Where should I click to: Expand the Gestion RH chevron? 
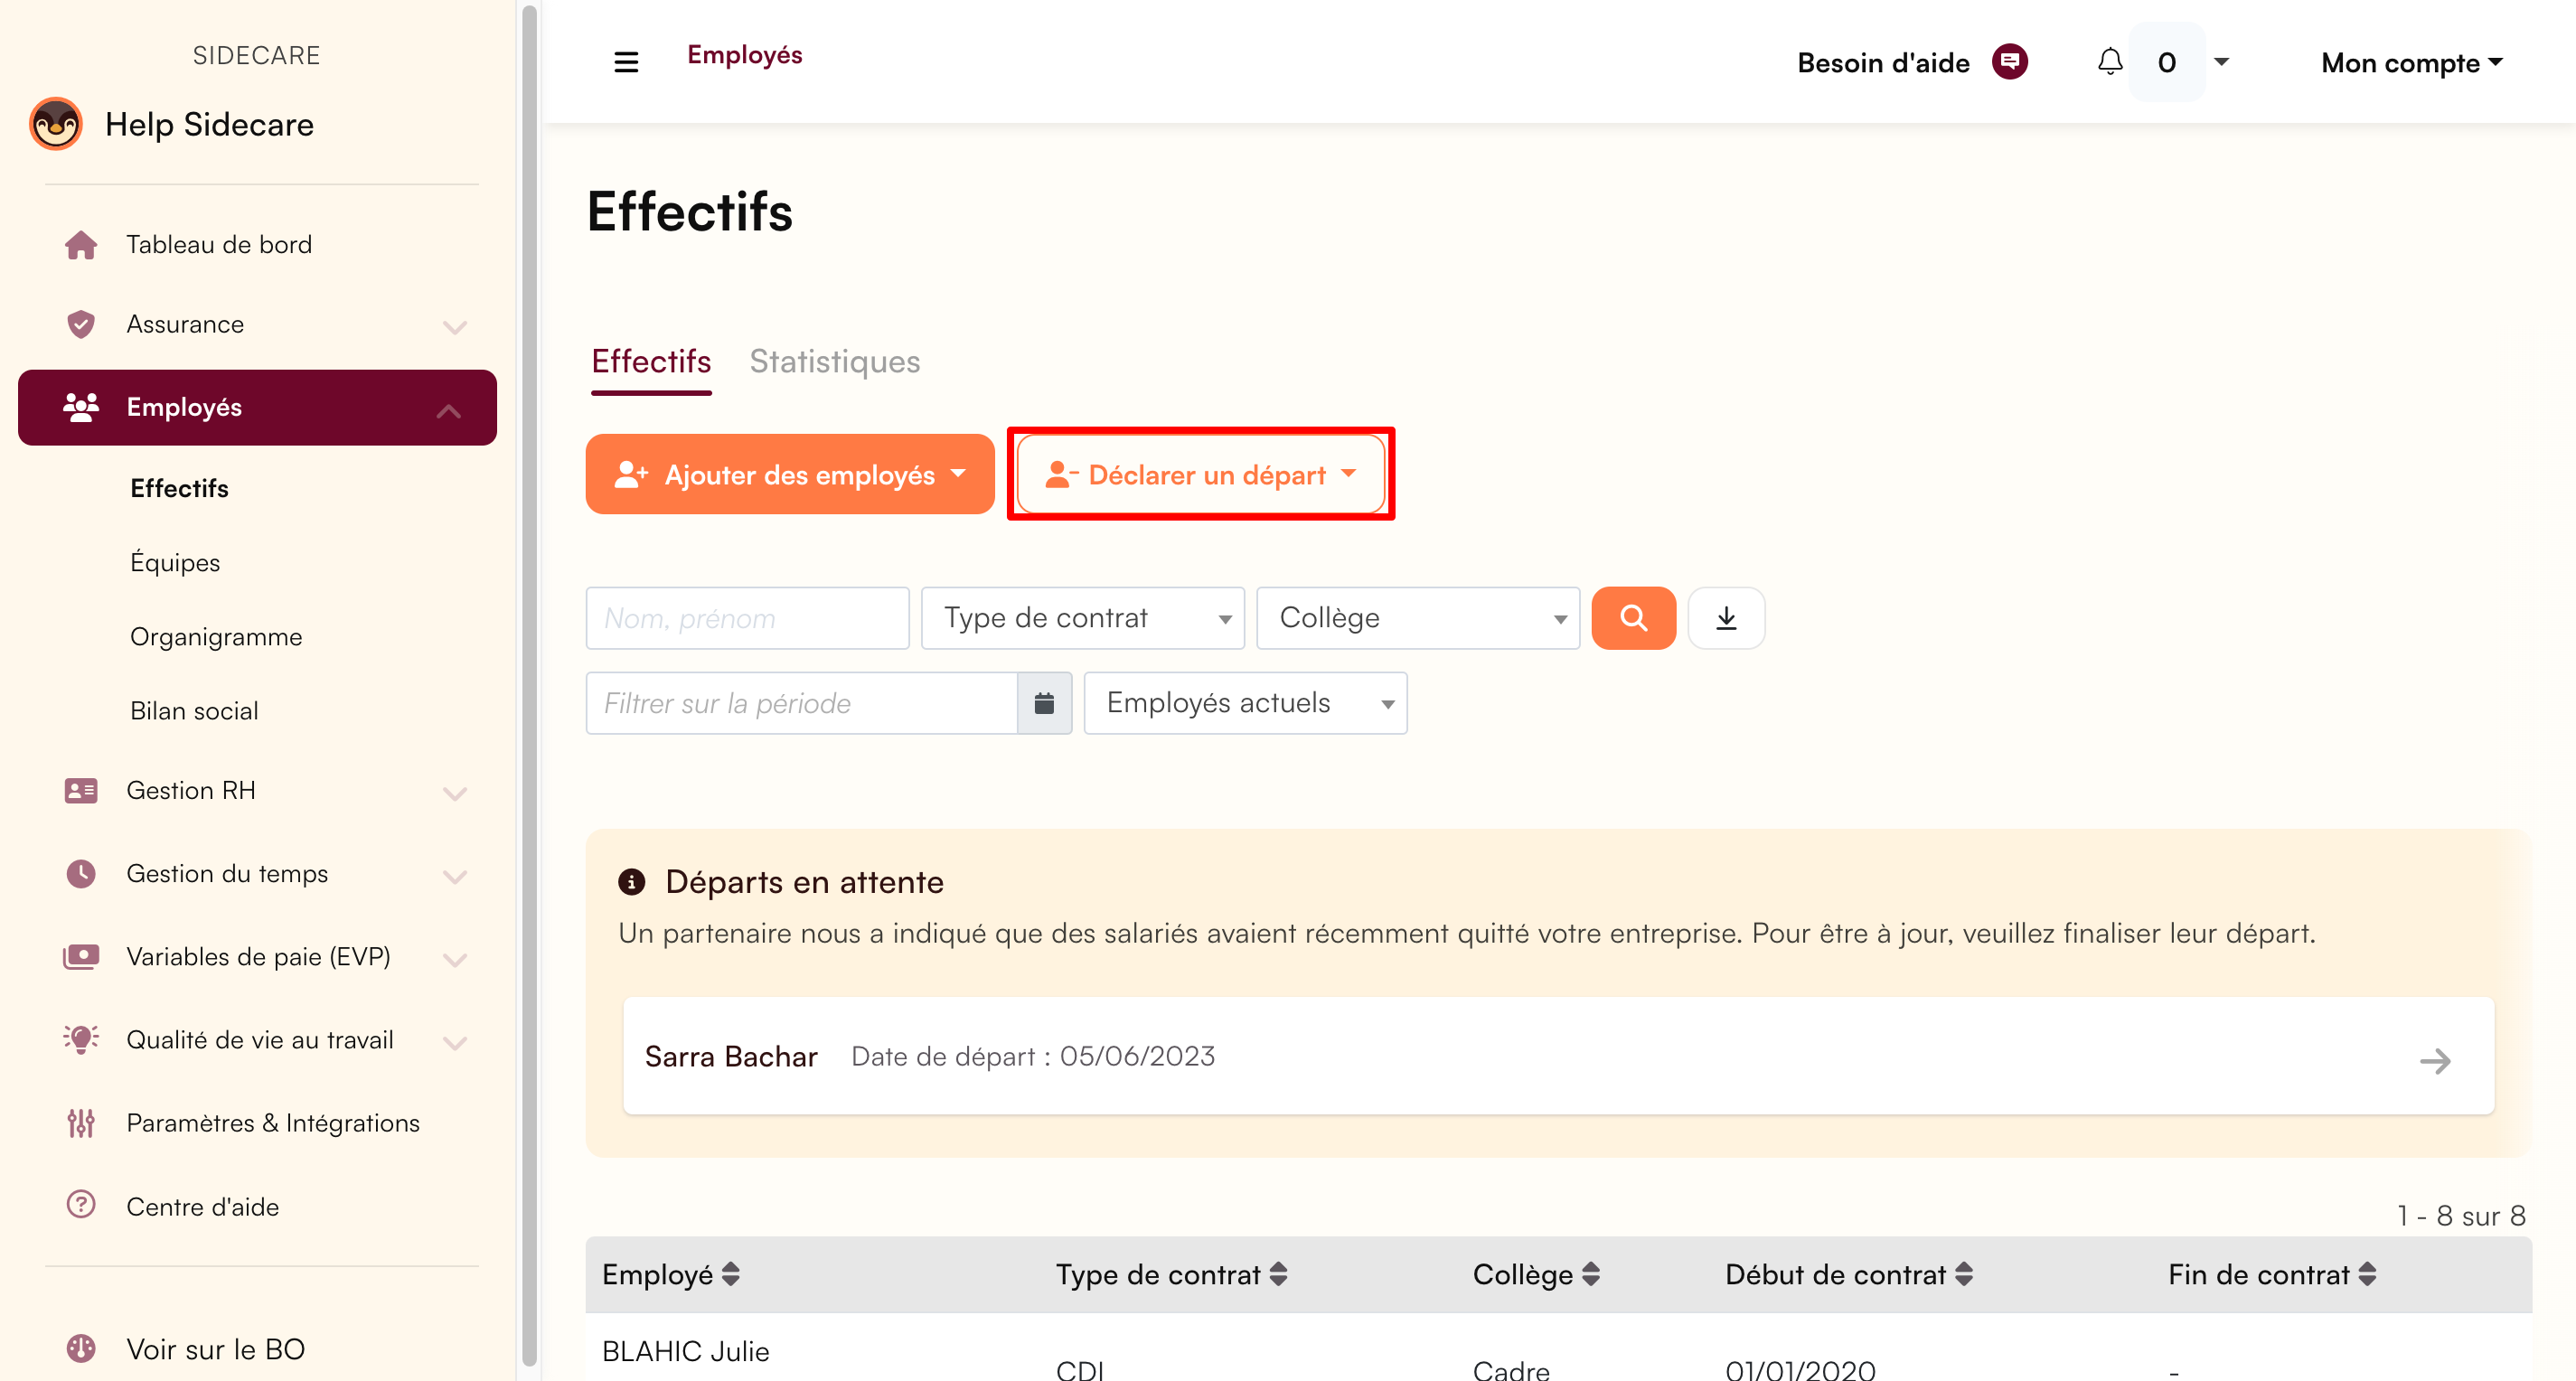(x=455, y=794)
